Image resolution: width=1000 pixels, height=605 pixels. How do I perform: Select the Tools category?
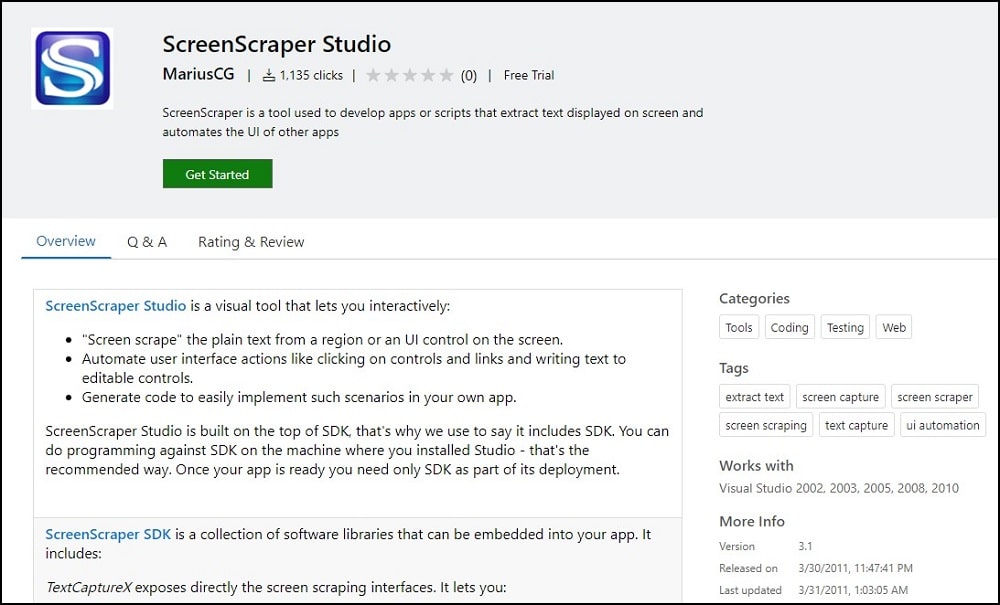(739, 327)
